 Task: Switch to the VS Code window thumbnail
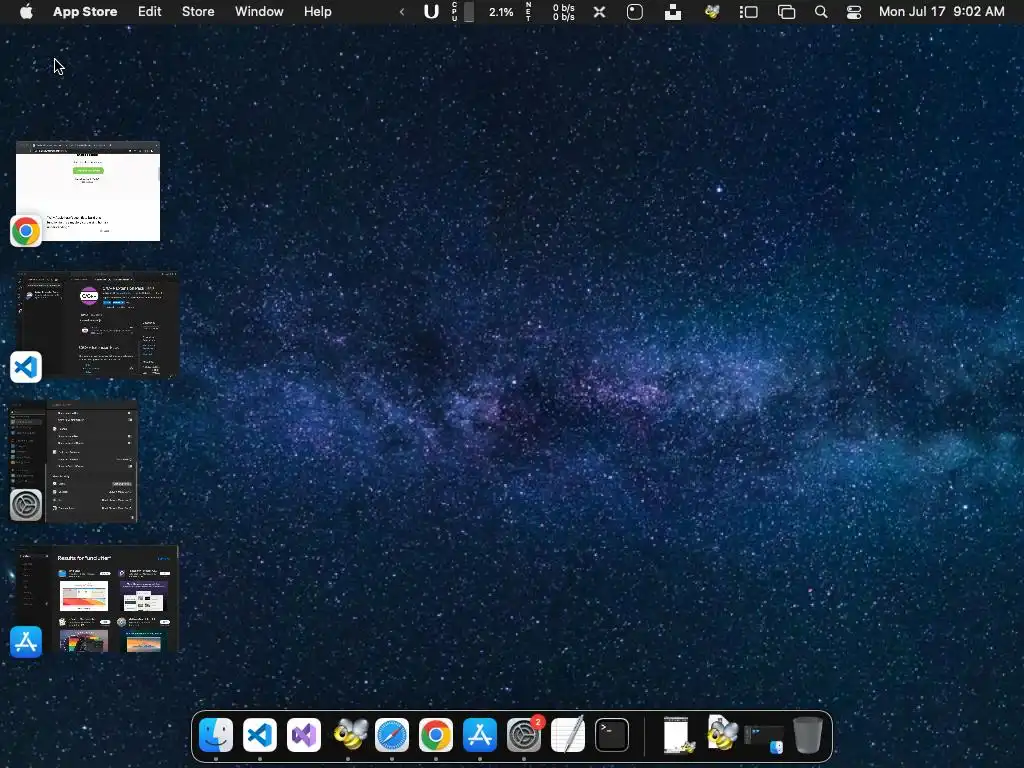tap(98, 325)
